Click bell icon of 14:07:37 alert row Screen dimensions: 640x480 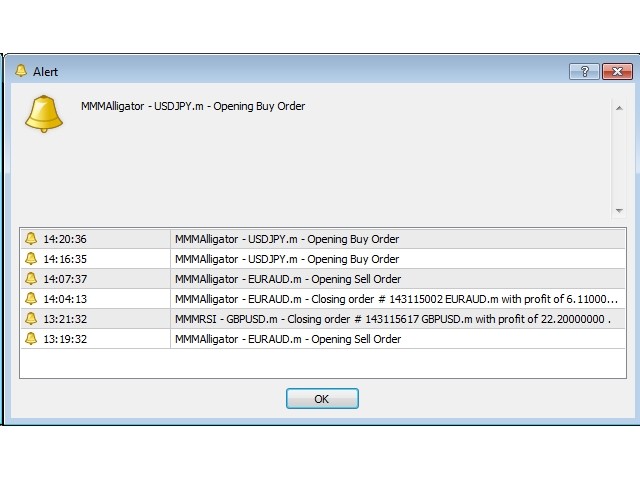tap(31, 278)
